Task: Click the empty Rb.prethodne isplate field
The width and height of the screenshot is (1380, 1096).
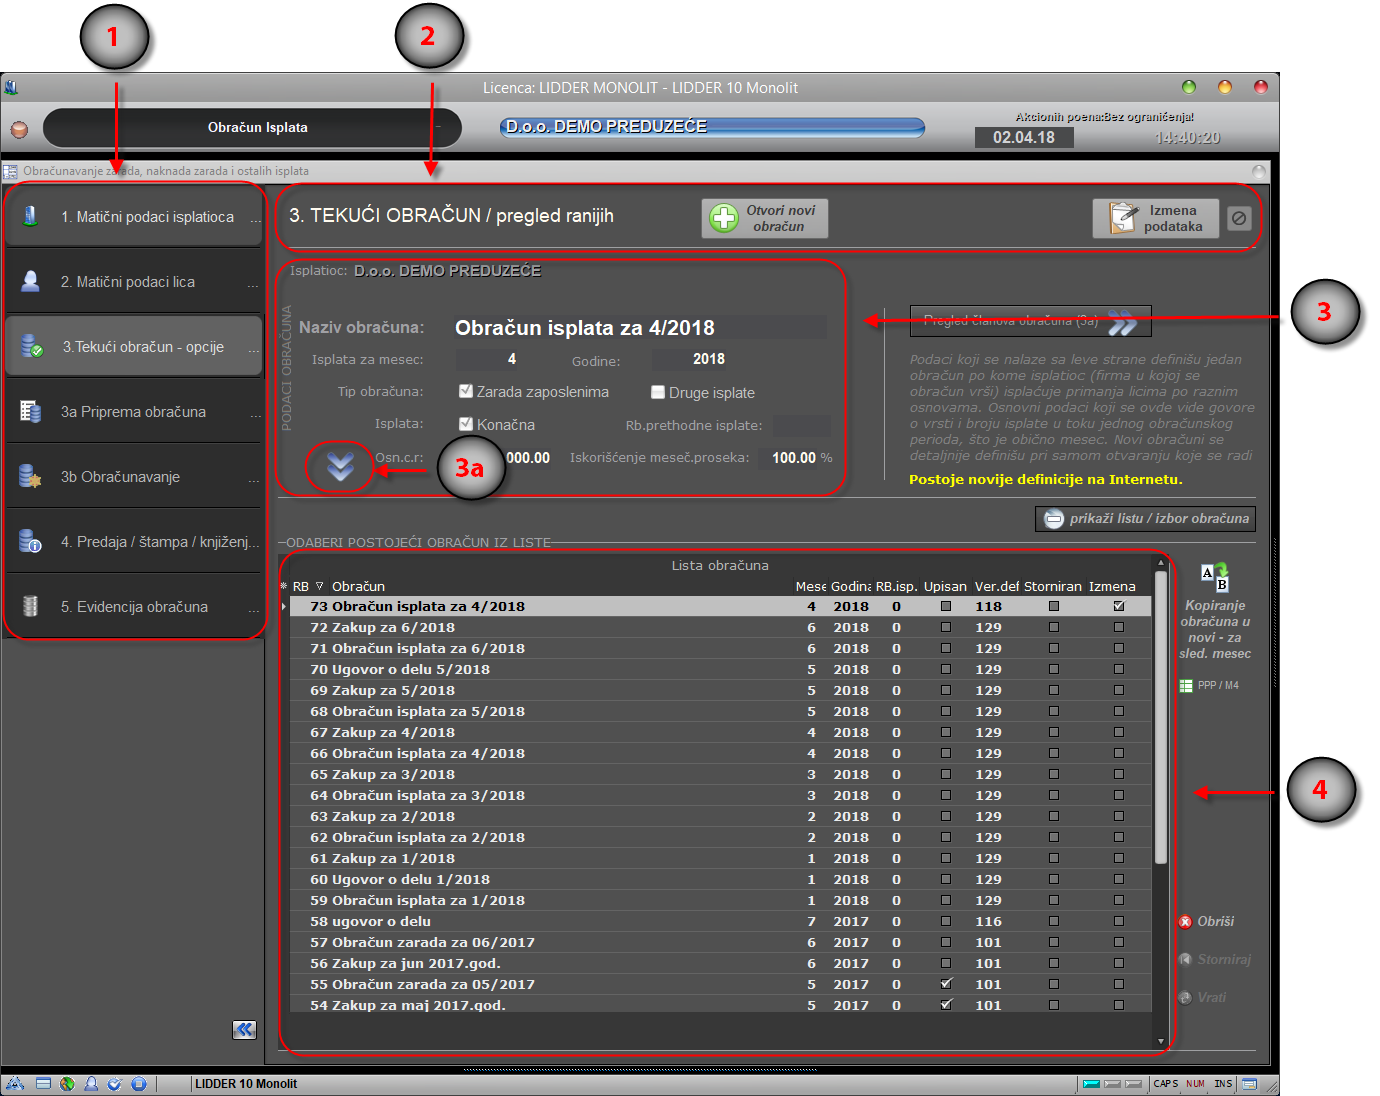Action: tap(801, 425)
